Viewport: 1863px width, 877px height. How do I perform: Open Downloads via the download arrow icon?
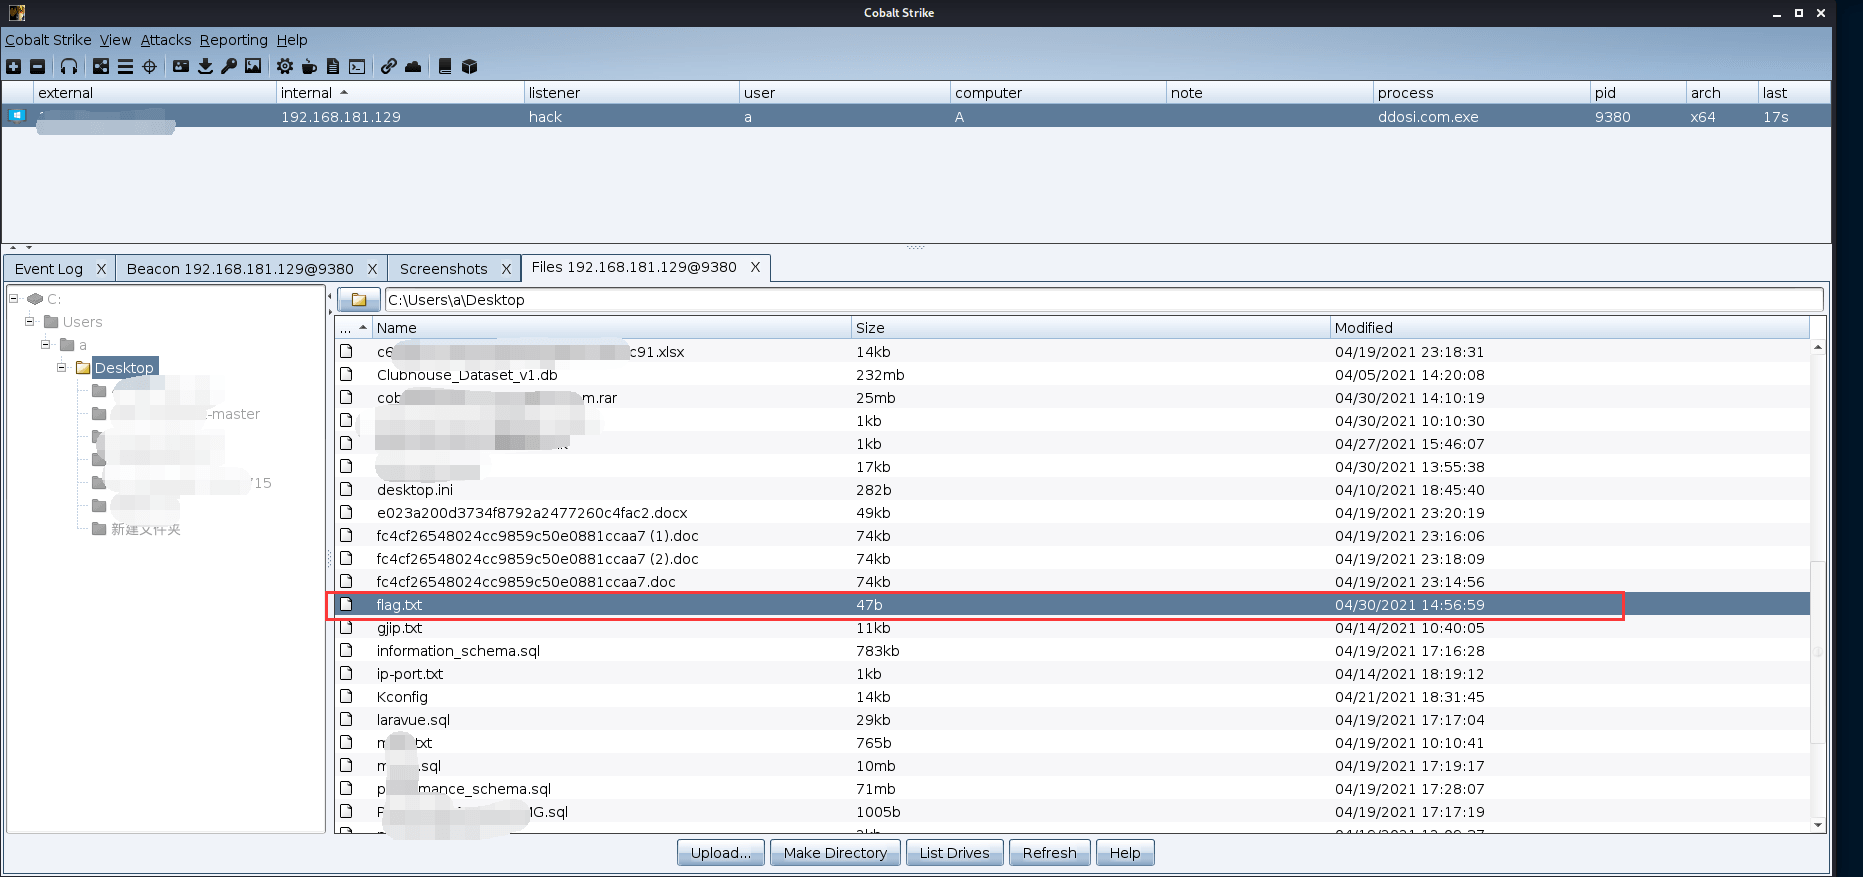pos(205,66)
